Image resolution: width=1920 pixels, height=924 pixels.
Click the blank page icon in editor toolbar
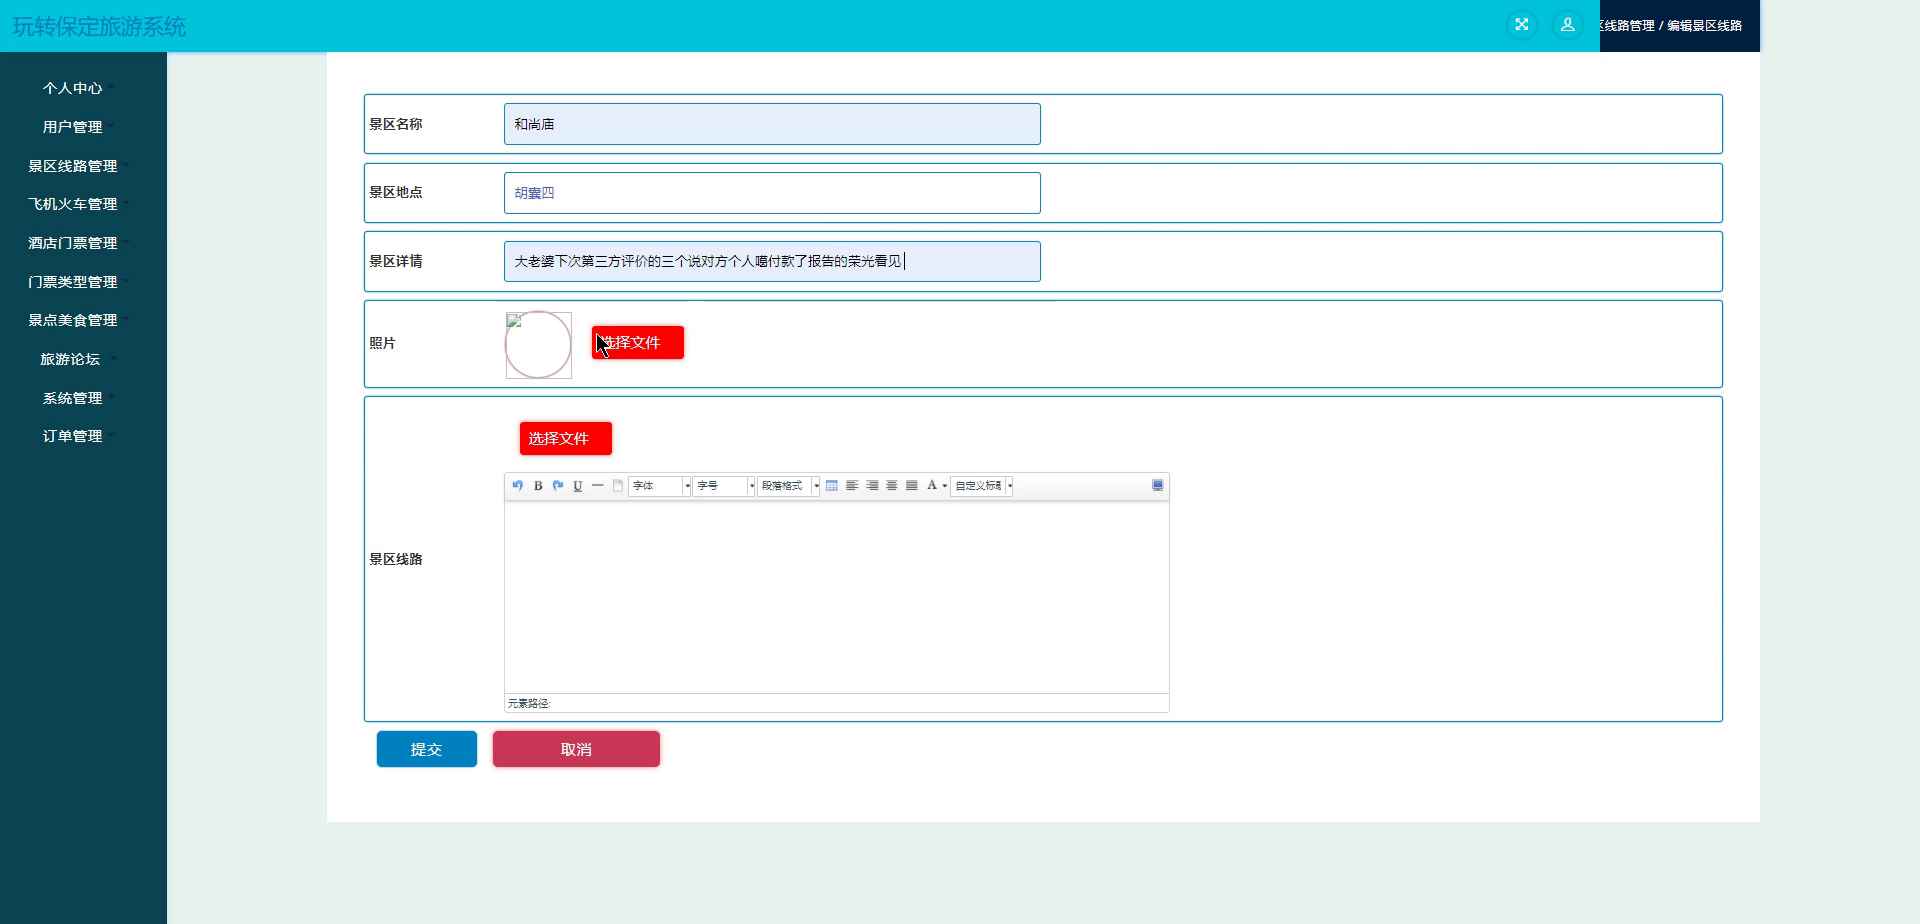point(618,486)
